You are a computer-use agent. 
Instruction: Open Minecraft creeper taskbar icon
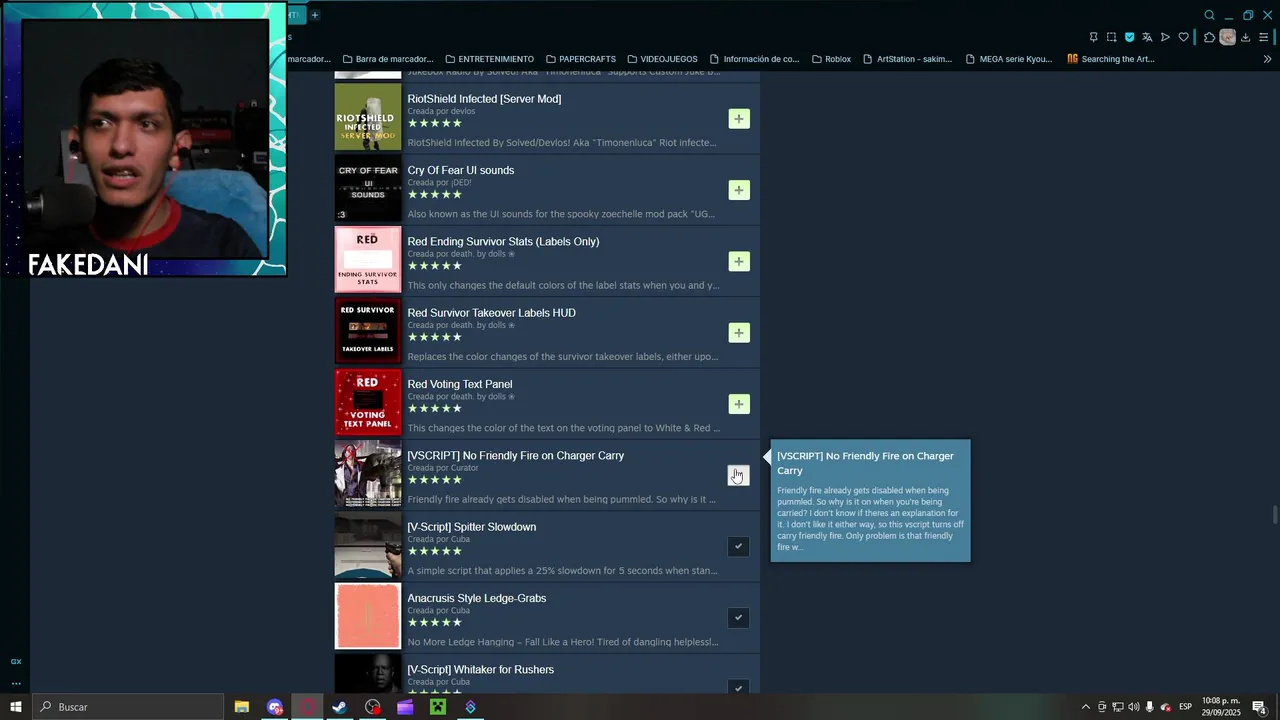pyautogui.click(x=437, y=707)
